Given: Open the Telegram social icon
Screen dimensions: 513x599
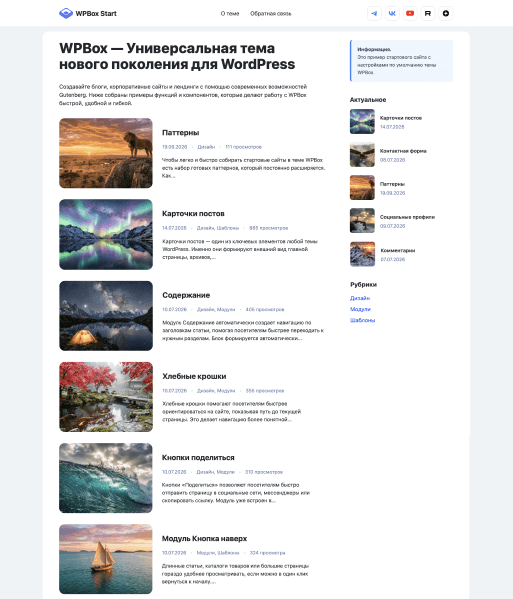Looking at the screenshot, I should (x=374, y=13).
